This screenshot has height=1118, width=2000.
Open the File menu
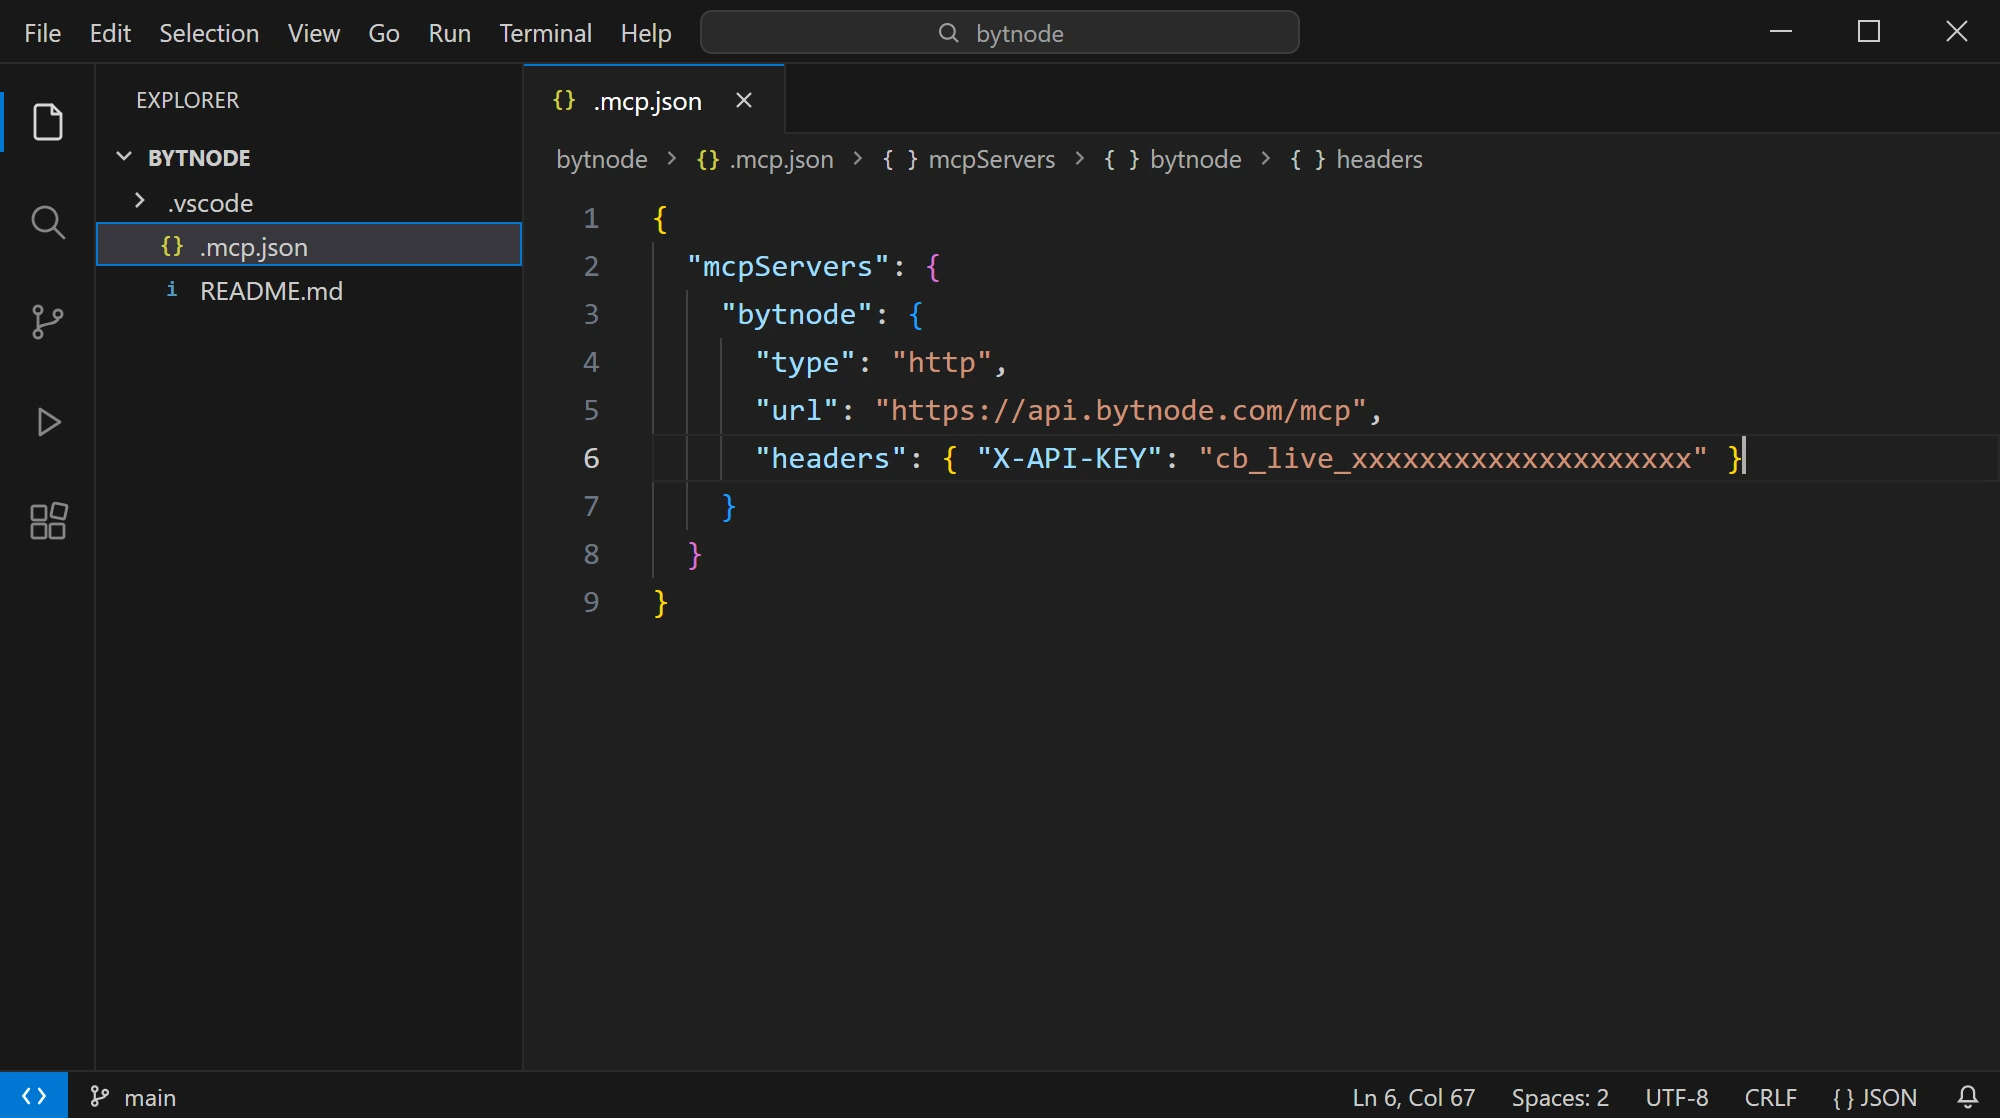(43, 33)
